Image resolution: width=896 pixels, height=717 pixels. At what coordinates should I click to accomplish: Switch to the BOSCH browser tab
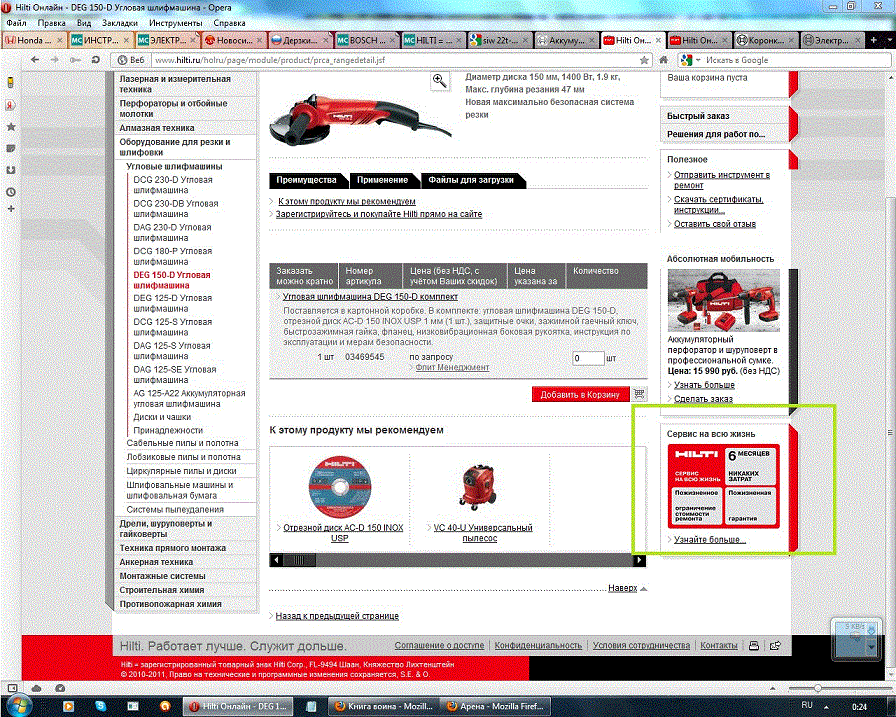point(367,40)
